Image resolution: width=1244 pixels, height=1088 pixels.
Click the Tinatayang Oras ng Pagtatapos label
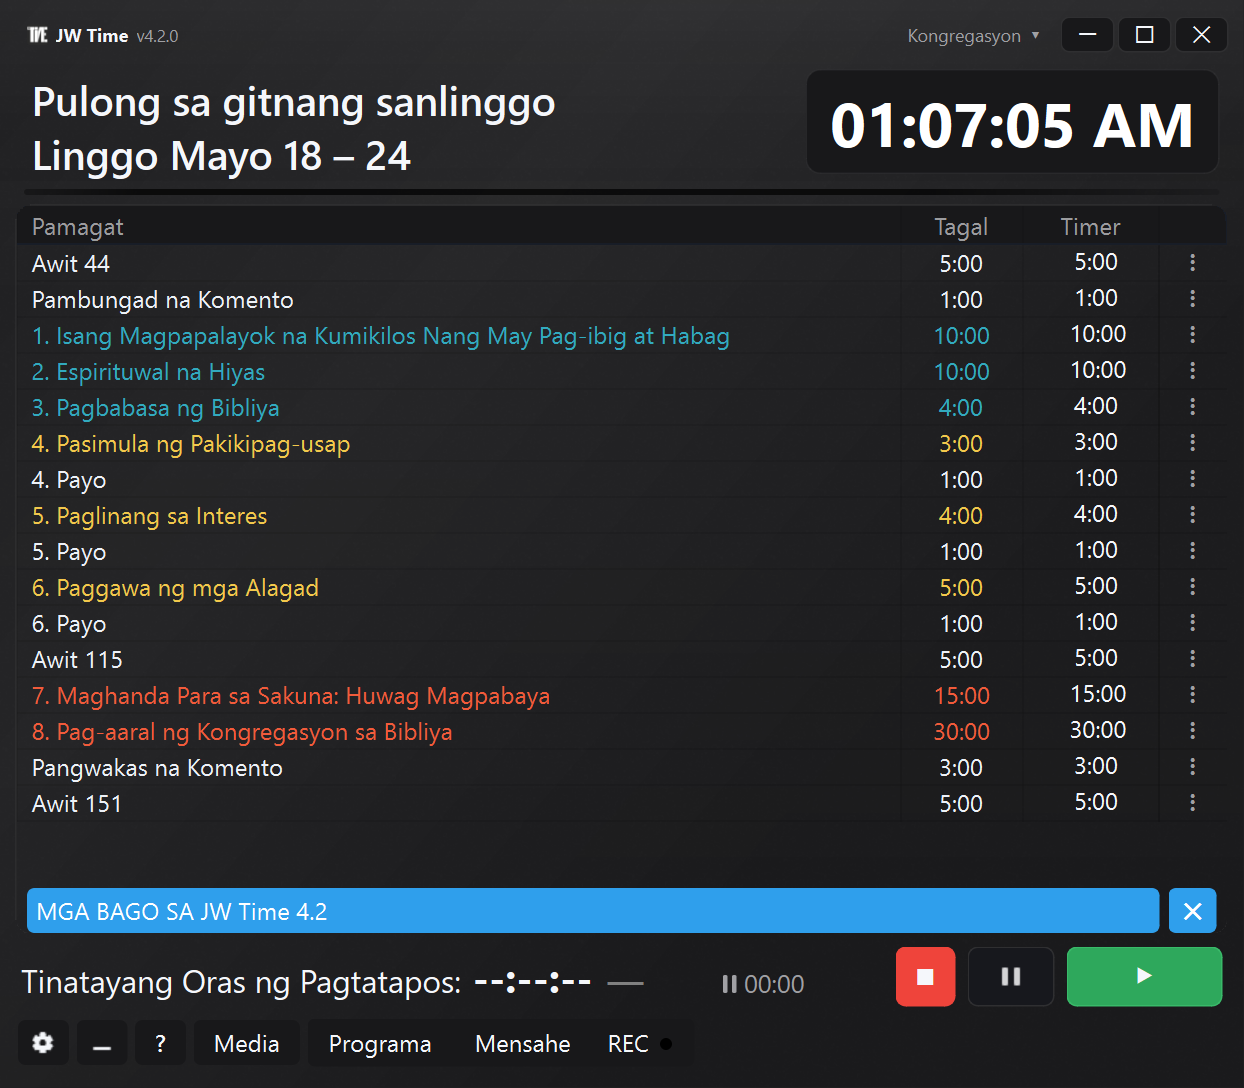(241, 983)
